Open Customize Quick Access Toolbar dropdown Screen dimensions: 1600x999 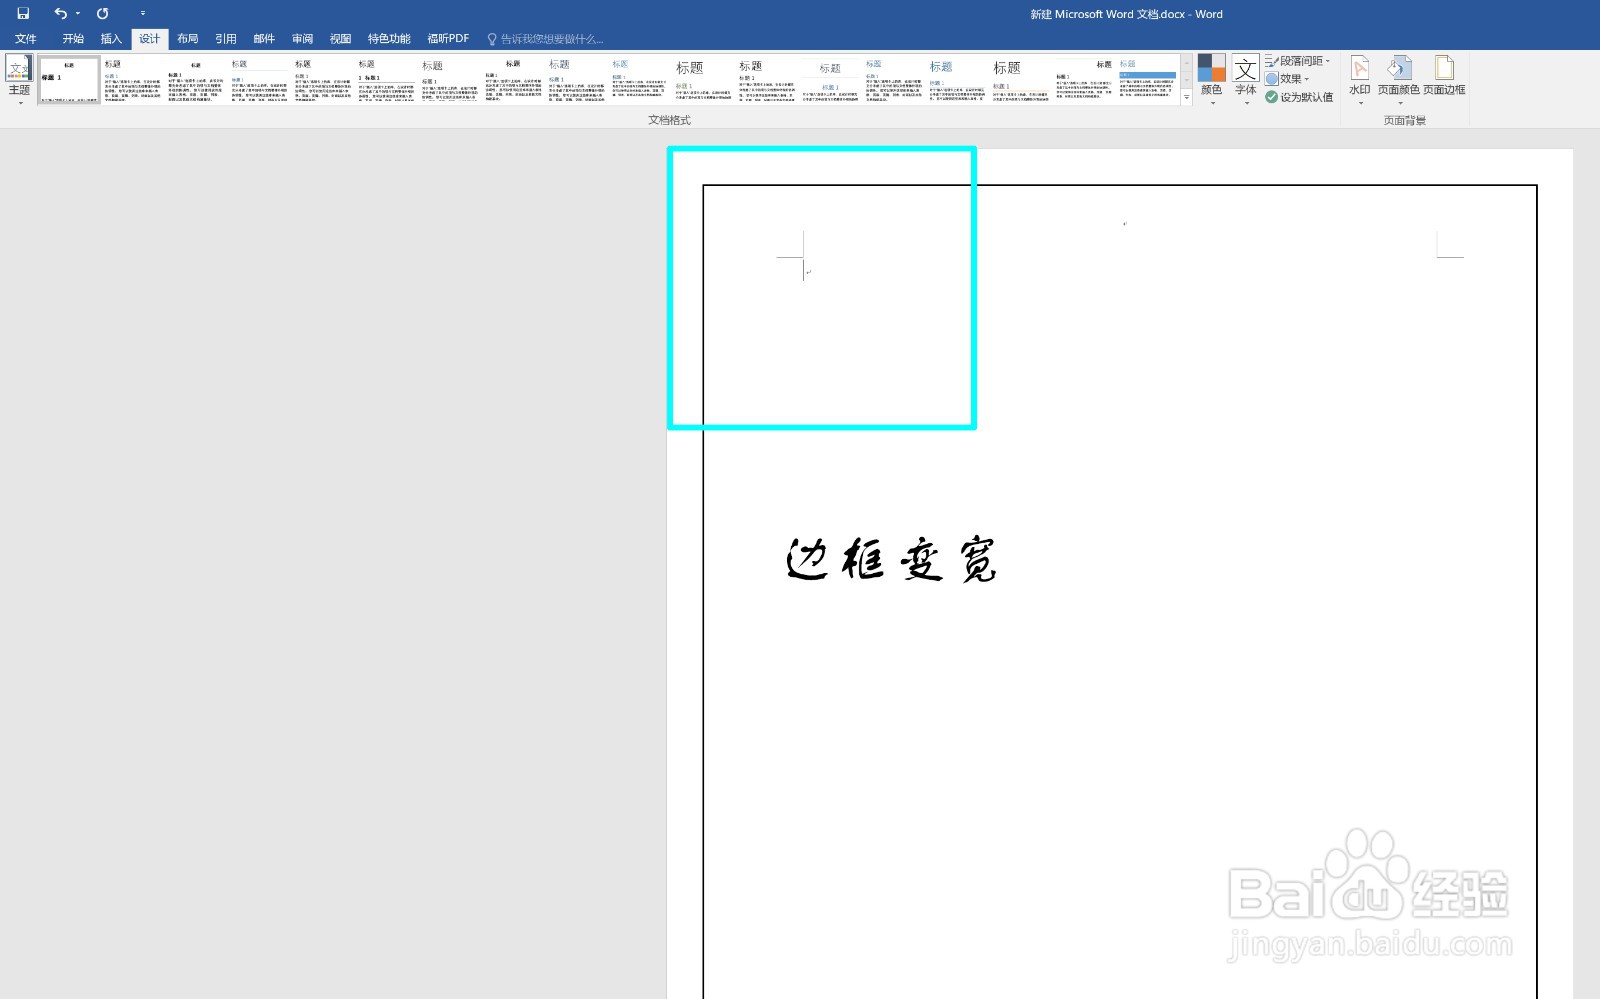coord(143,14)
